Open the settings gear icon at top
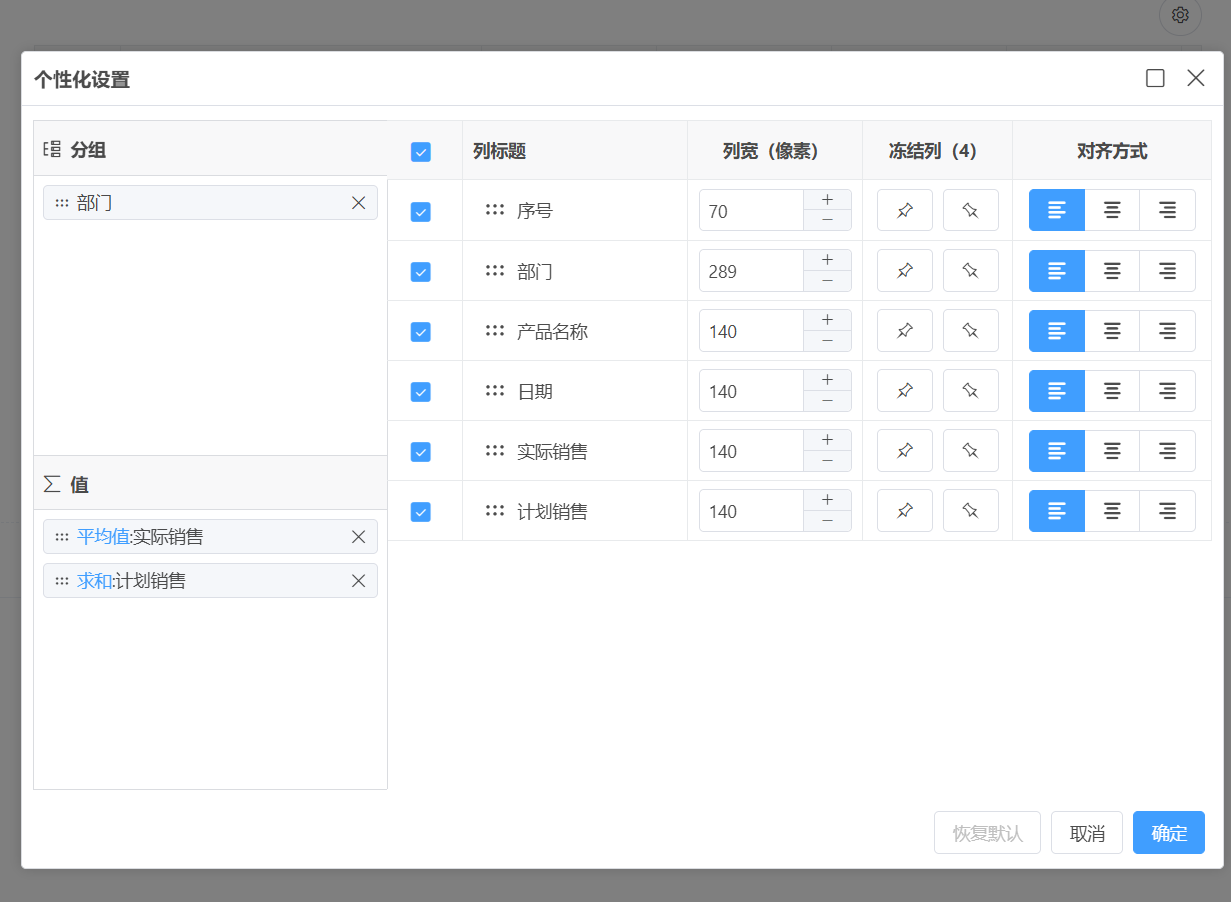 pyautogui.click(x=1180, y=15)
